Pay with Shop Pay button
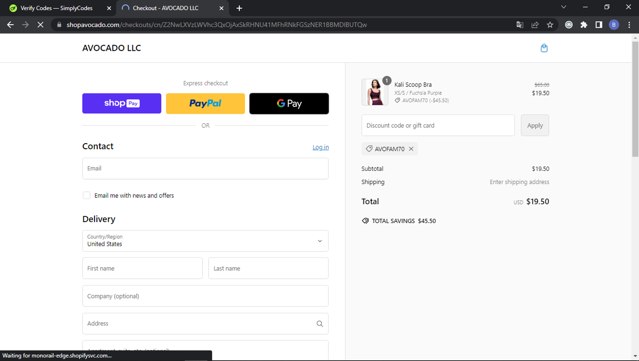Screen dimensions: 639x361 pos(121,103)
